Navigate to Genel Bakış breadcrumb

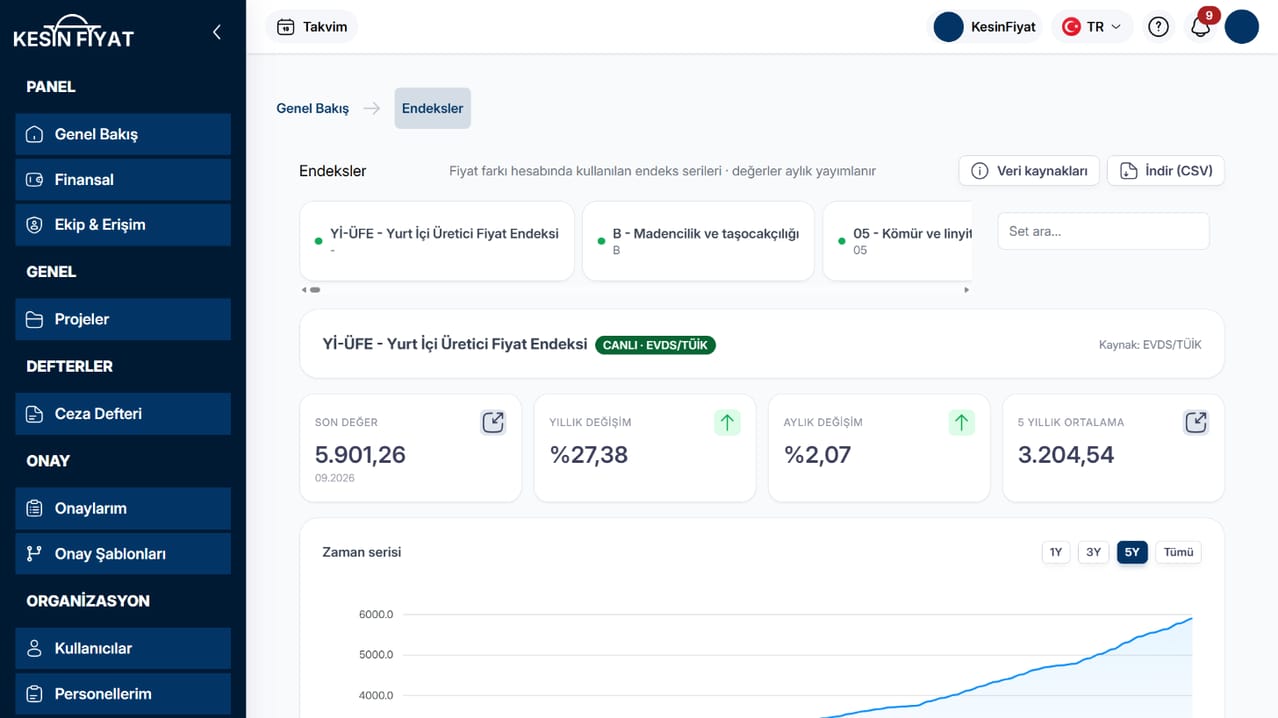pyautogui.click(x=313, y=108)
